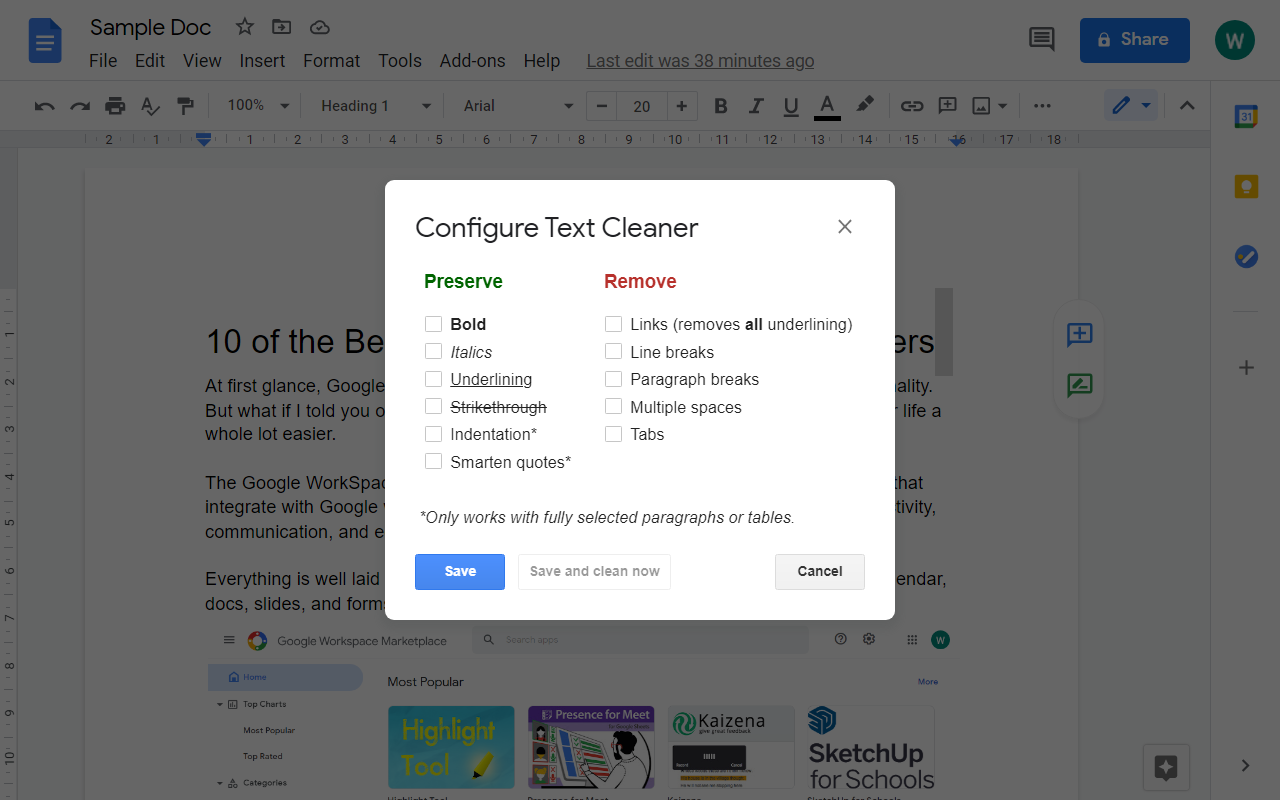Open the File menu
This screenshot has width=1280, height=800.
tap(103, 61)
